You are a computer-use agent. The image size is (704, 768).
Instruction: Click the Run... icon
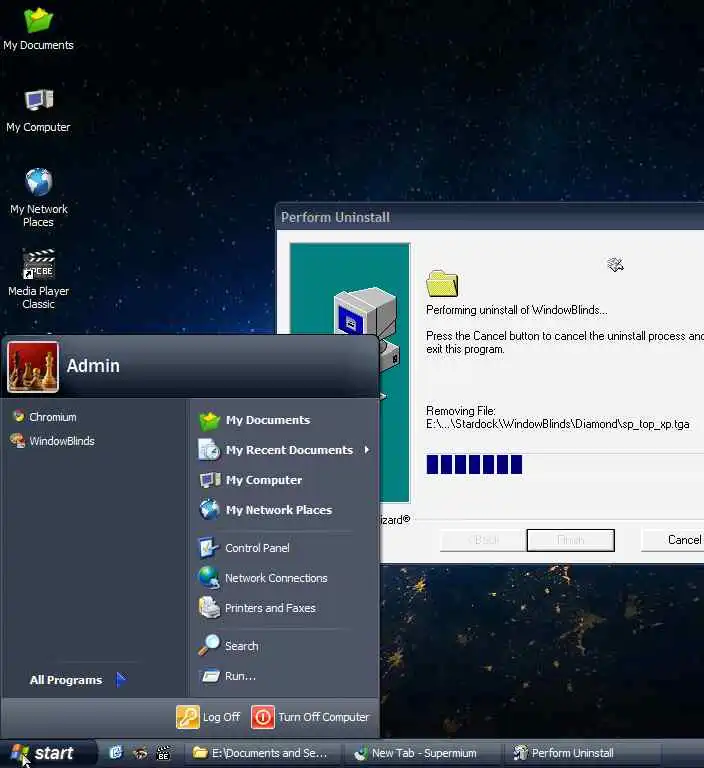click(x=211, y=676)
